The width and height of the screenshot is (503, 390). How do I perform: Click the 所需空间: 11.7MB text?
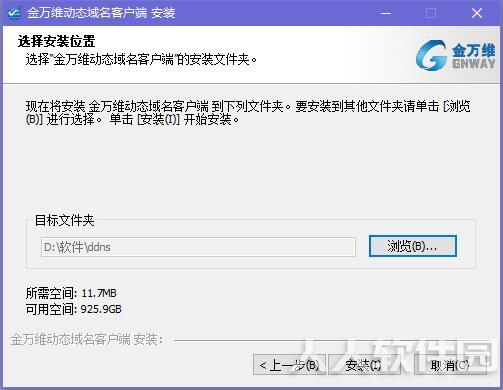(x=71, y=293)
